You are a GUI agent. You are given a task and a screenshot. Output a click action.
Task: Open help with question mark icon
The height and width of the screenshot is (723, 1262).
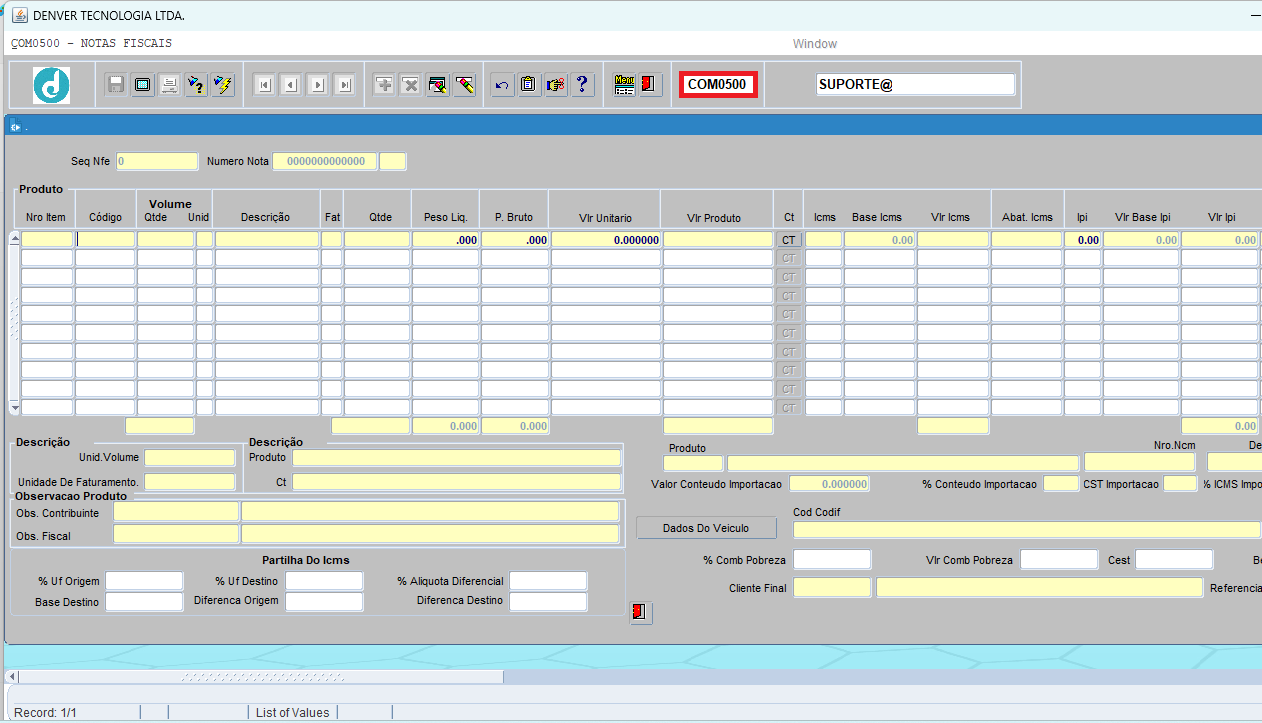pyautogui.click(x=582, y=85)
